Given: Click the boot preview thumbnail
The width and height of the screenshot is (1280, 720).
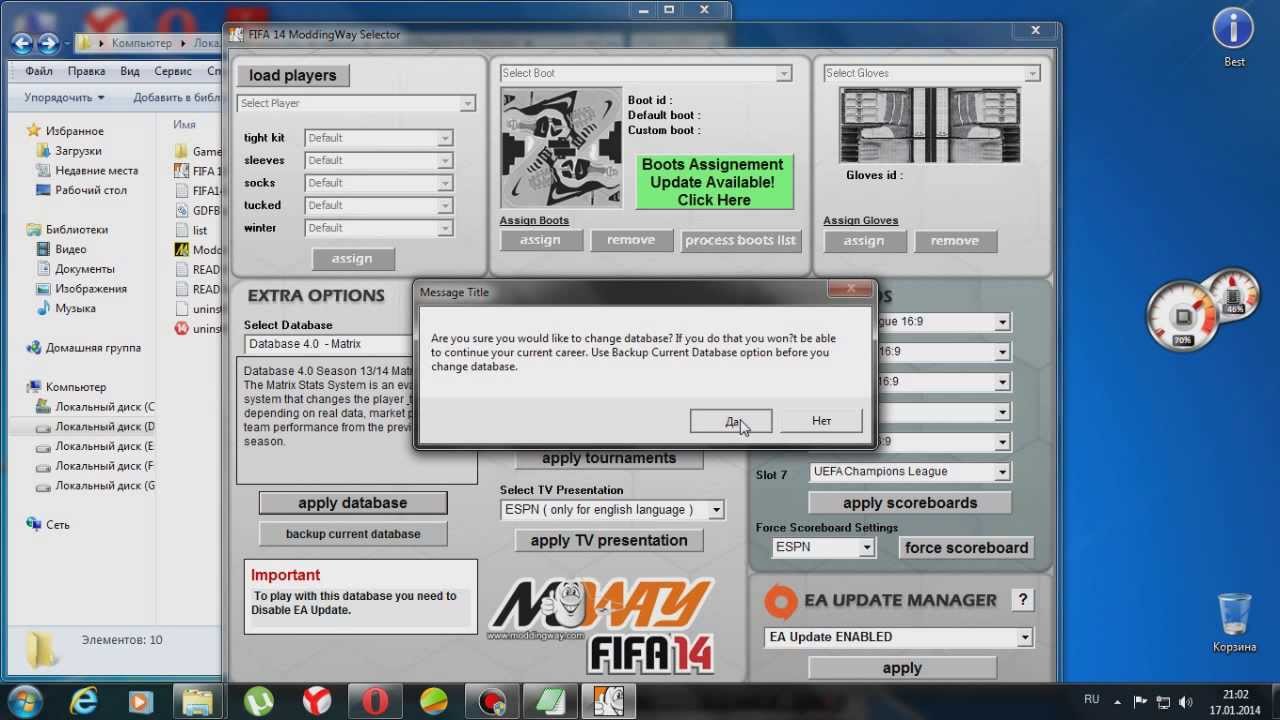Looking at the screenshot, I should tap(561, 148).
